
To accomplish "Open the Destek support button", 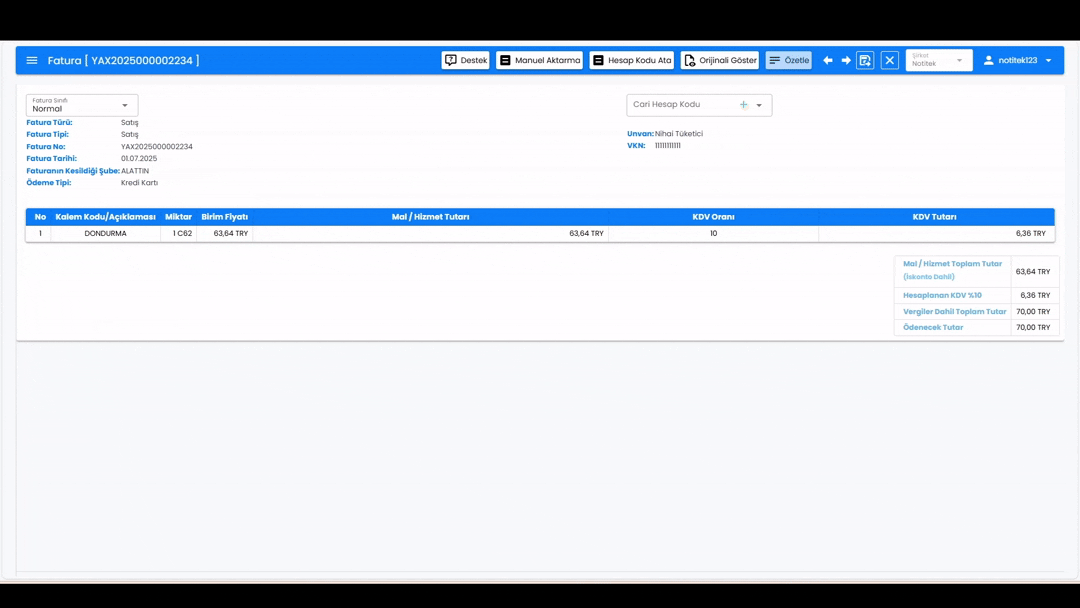I will coord(465,60).
